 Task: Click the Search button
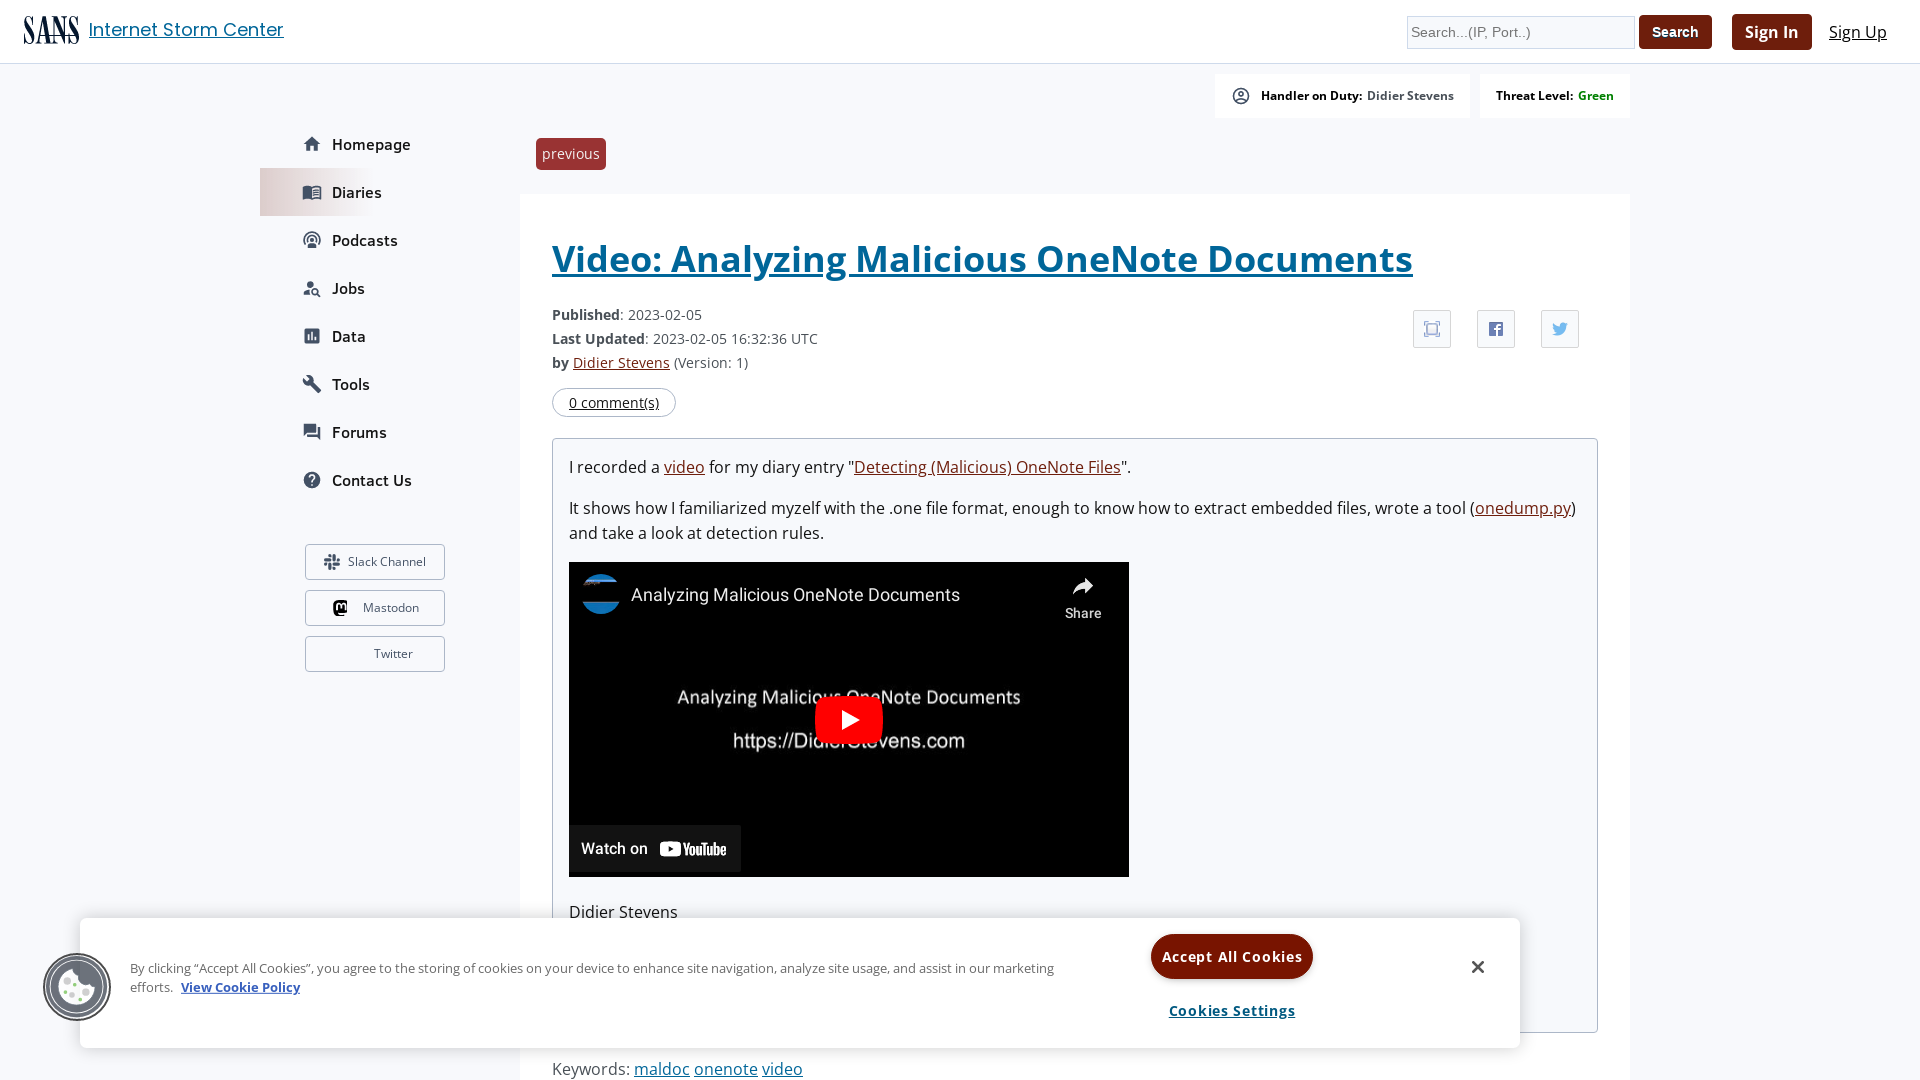tap(1675, 32)
